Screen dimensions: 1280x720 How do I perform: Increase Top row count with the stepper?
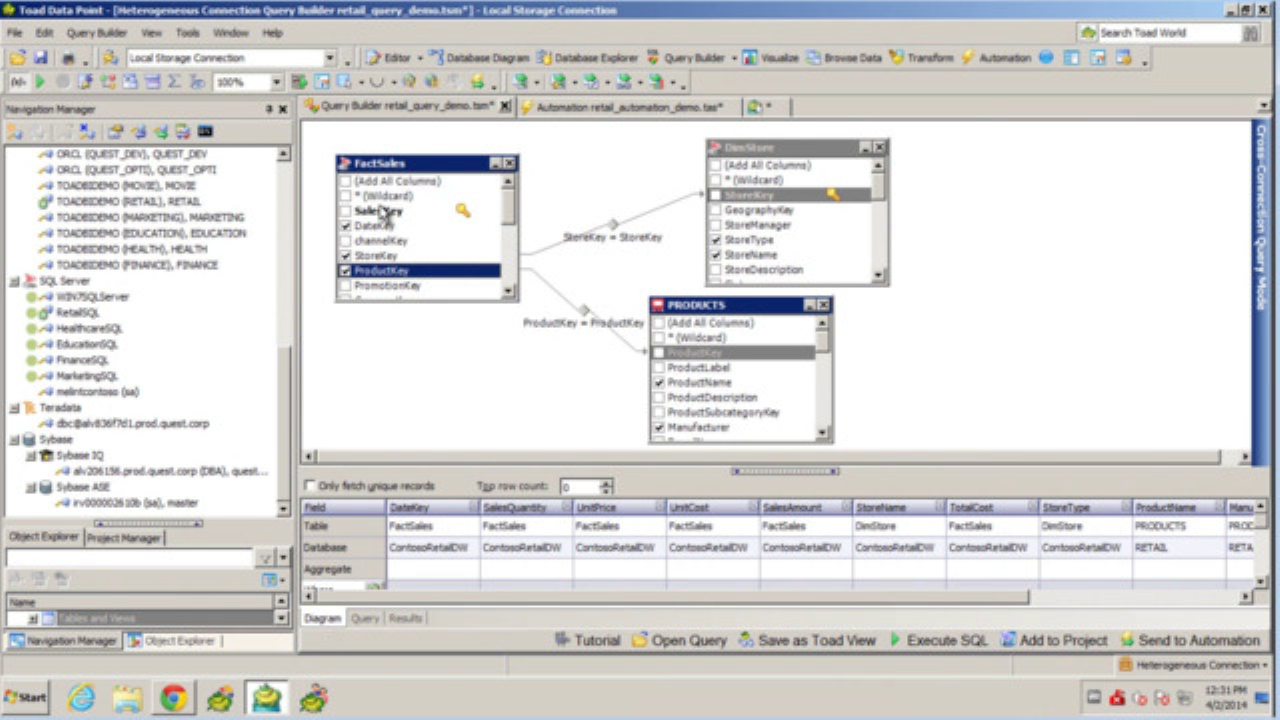point(608,483)
